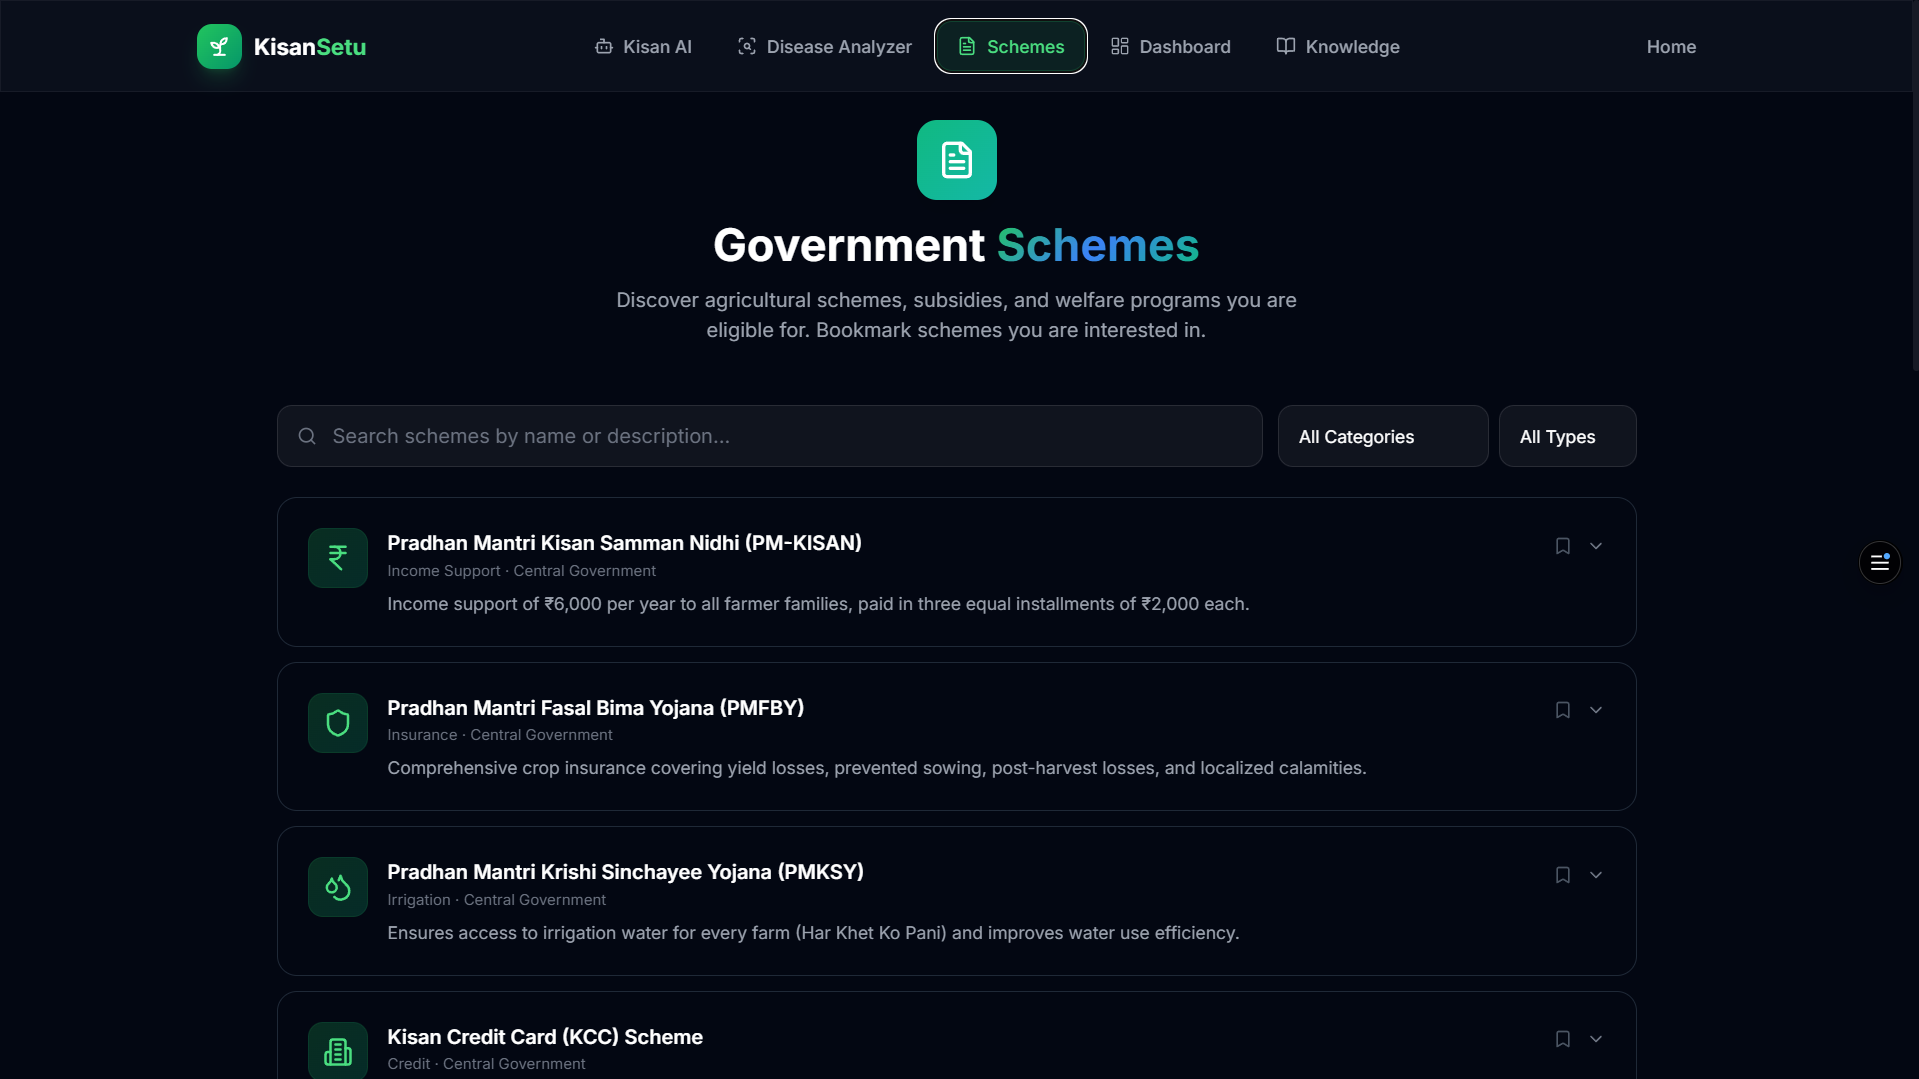Switch to the Dashboard tab
Screen dimensions: 1919x1079
tap(1170, 46)
